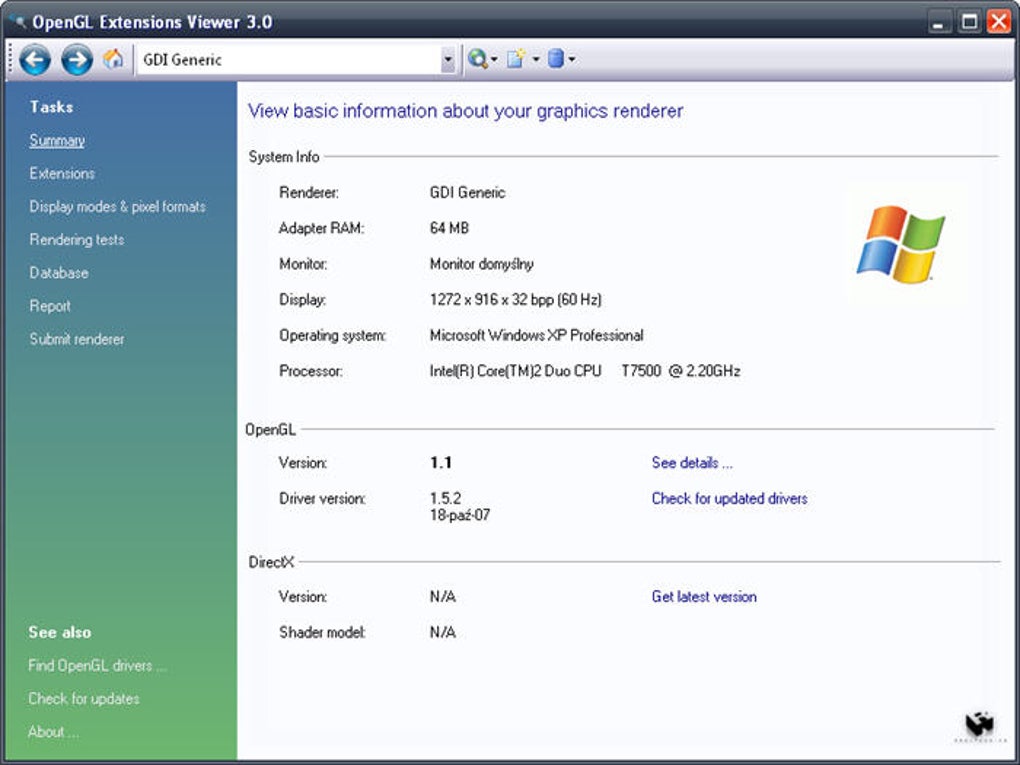Close the OpenGL Extensions Viewer window
Image resolution: width=1020 pixels, height=765 pixels.
tap(999, 21)
